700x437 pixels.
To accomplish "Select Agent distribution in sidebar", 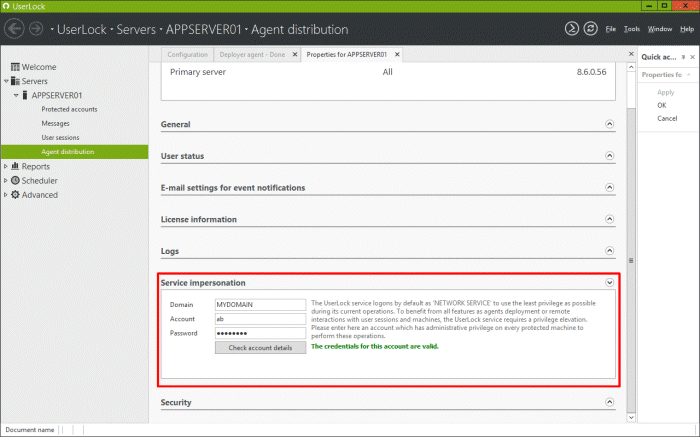I will pos(75,152).
